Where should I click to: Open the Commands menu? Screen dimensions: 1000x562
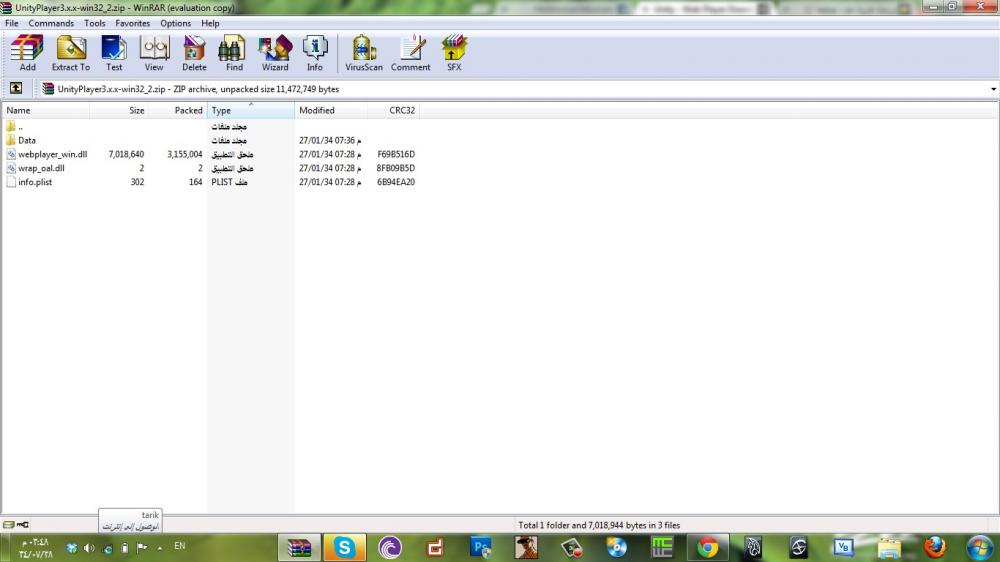(x=51, y=23)
